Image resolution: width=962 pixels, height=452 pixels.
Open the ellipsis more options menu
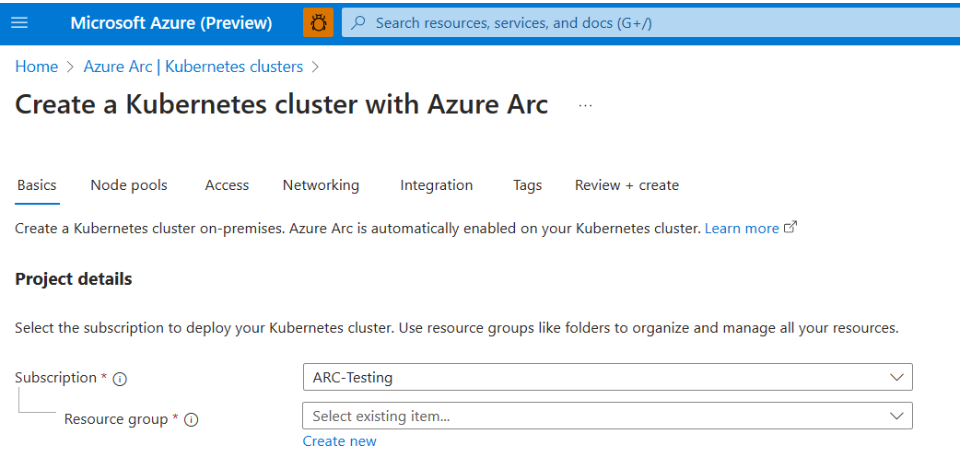(585, 106)
